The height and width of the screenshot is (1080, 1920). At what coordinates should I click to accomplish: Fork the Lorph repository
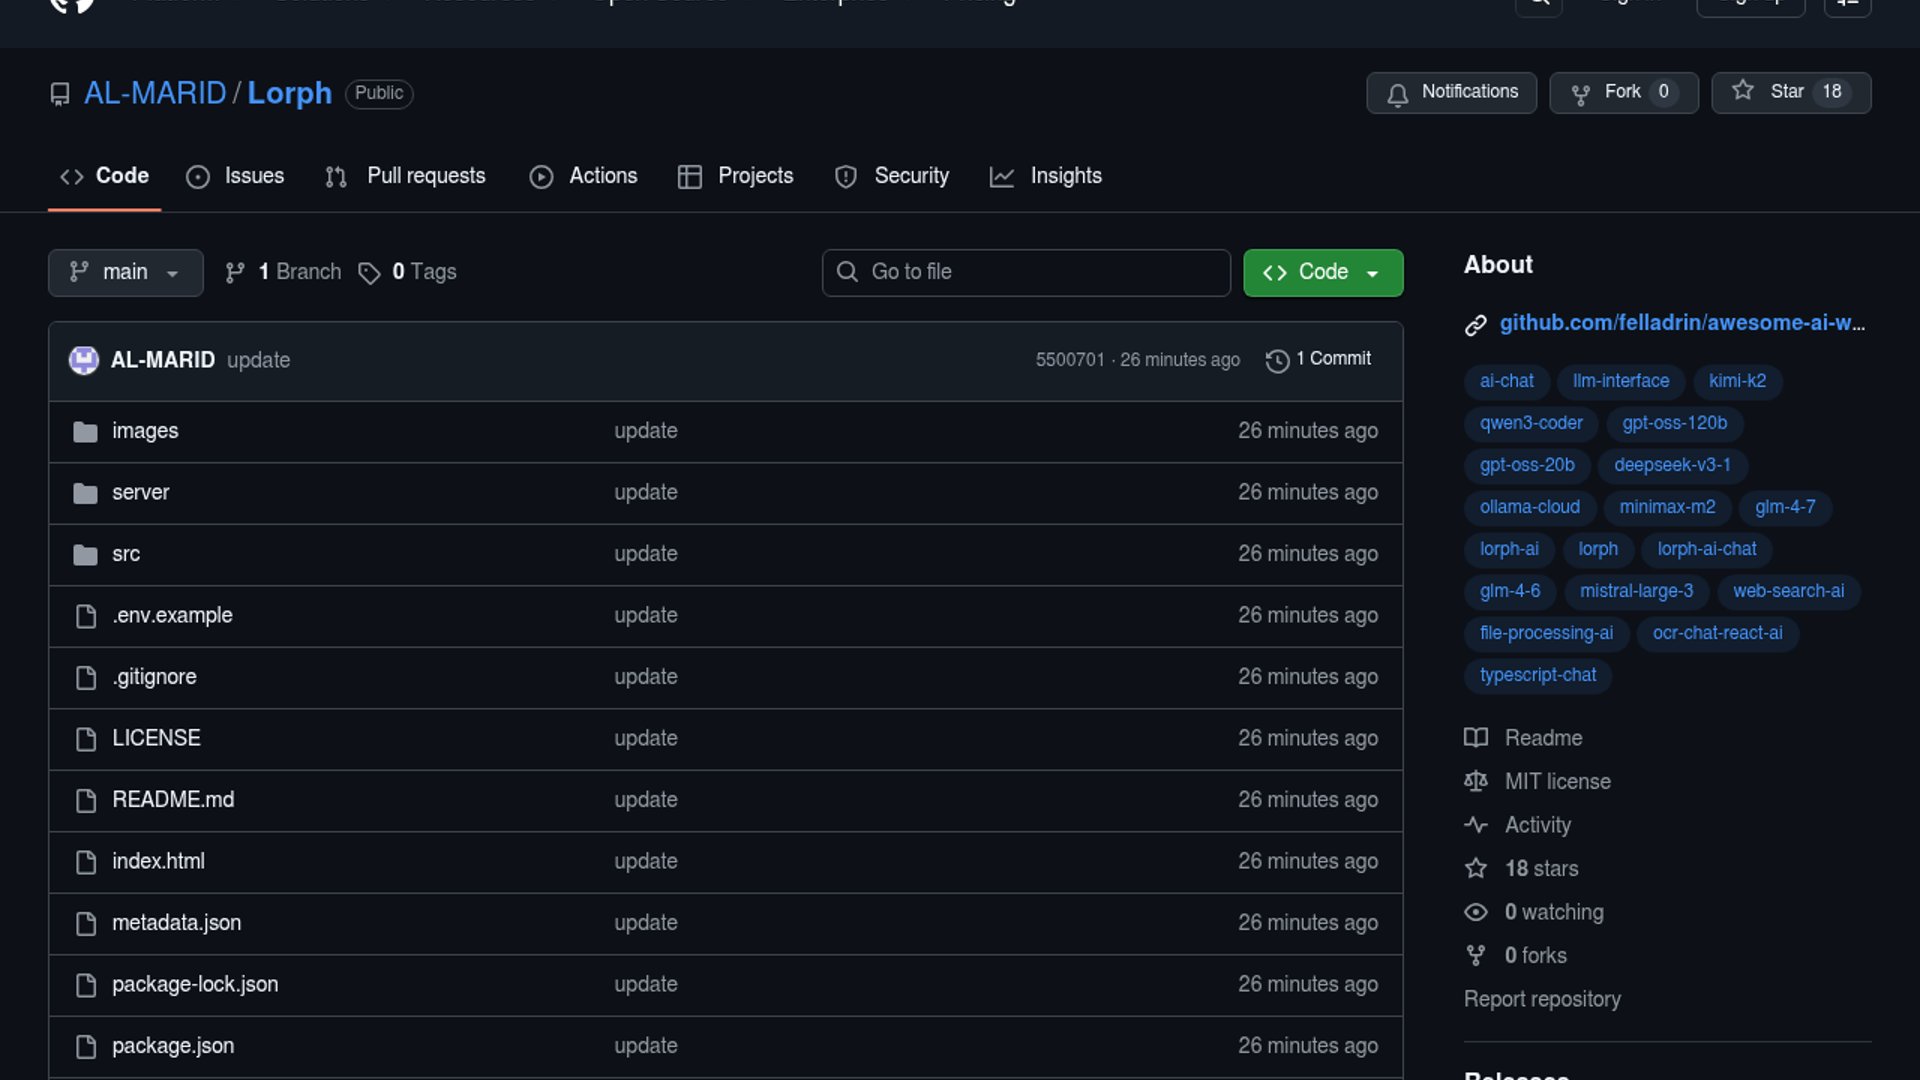[1624, 93]
